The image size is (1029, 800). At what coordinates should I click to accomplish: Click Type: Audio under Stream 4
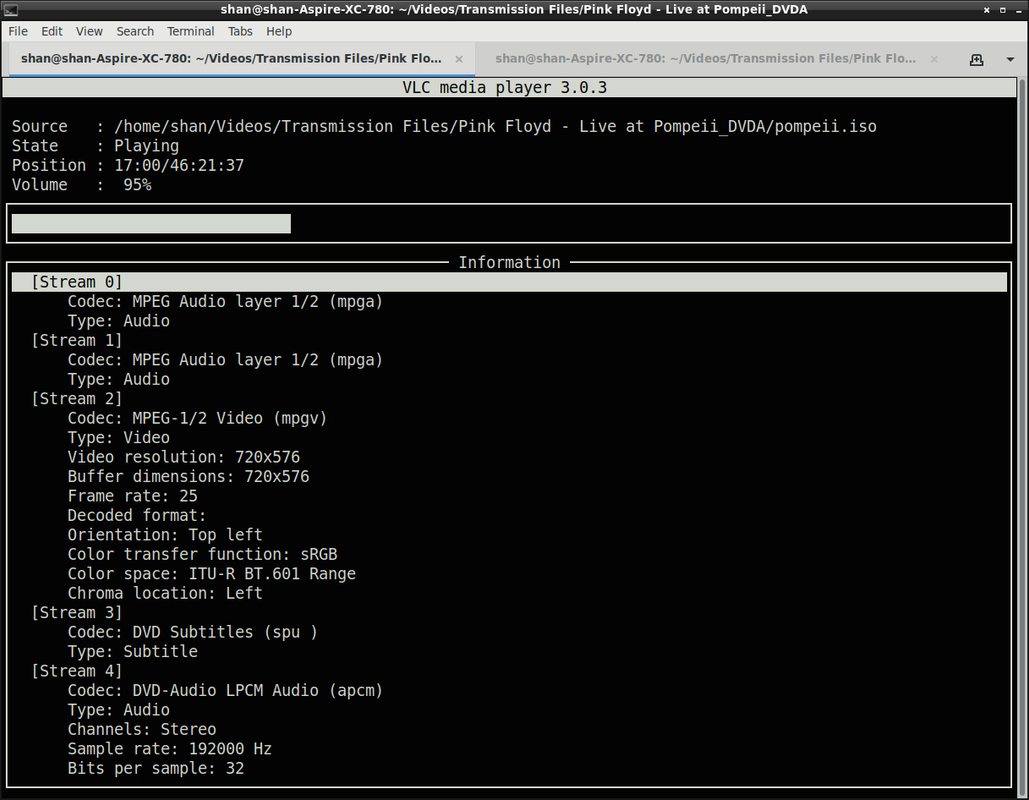(x=119, y=710)
